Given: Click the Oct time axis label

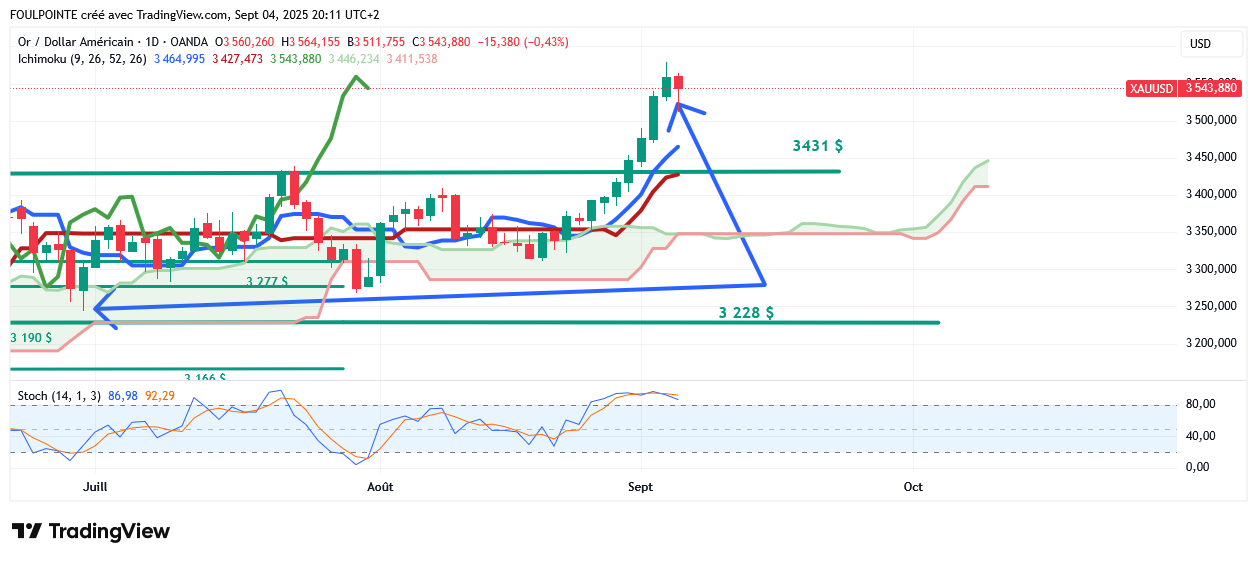Looking at the screenshot, I should (912, 487).
